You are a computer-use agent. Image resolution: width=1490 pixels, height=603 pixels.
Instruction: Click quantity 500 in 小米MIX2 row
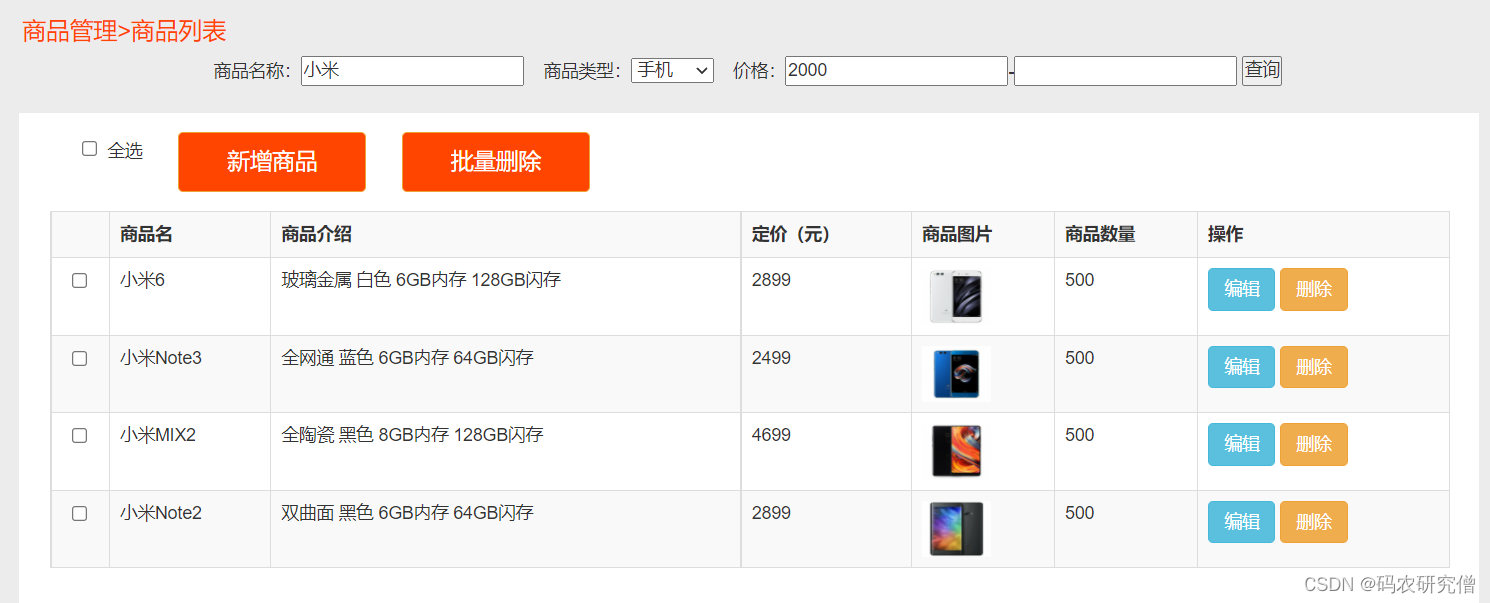[x=1080, y=435]
